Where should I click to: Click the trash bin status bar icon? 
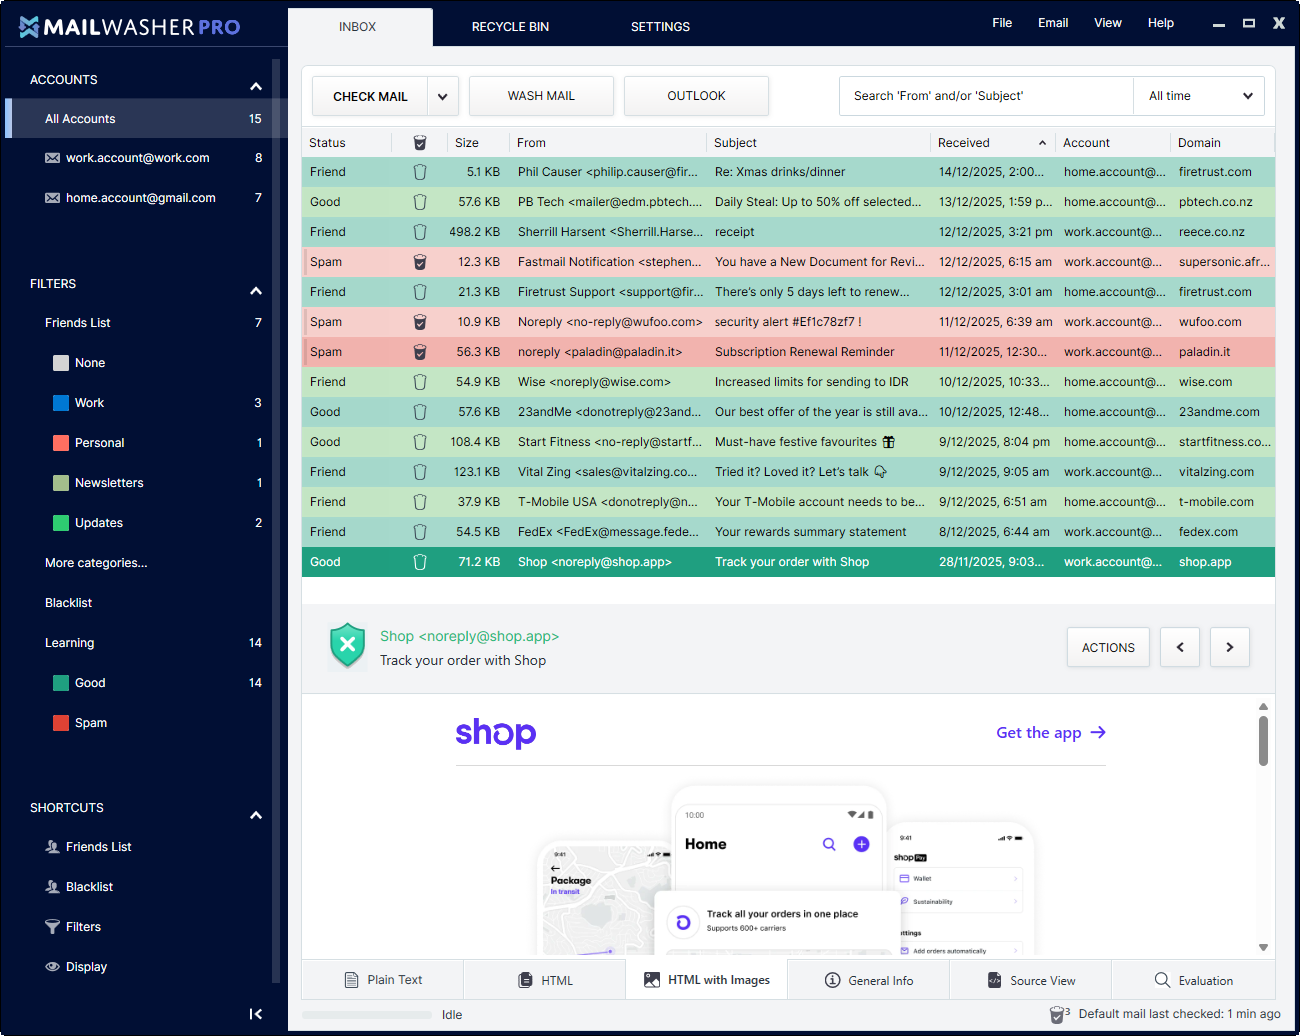tap(1057, 1015)
